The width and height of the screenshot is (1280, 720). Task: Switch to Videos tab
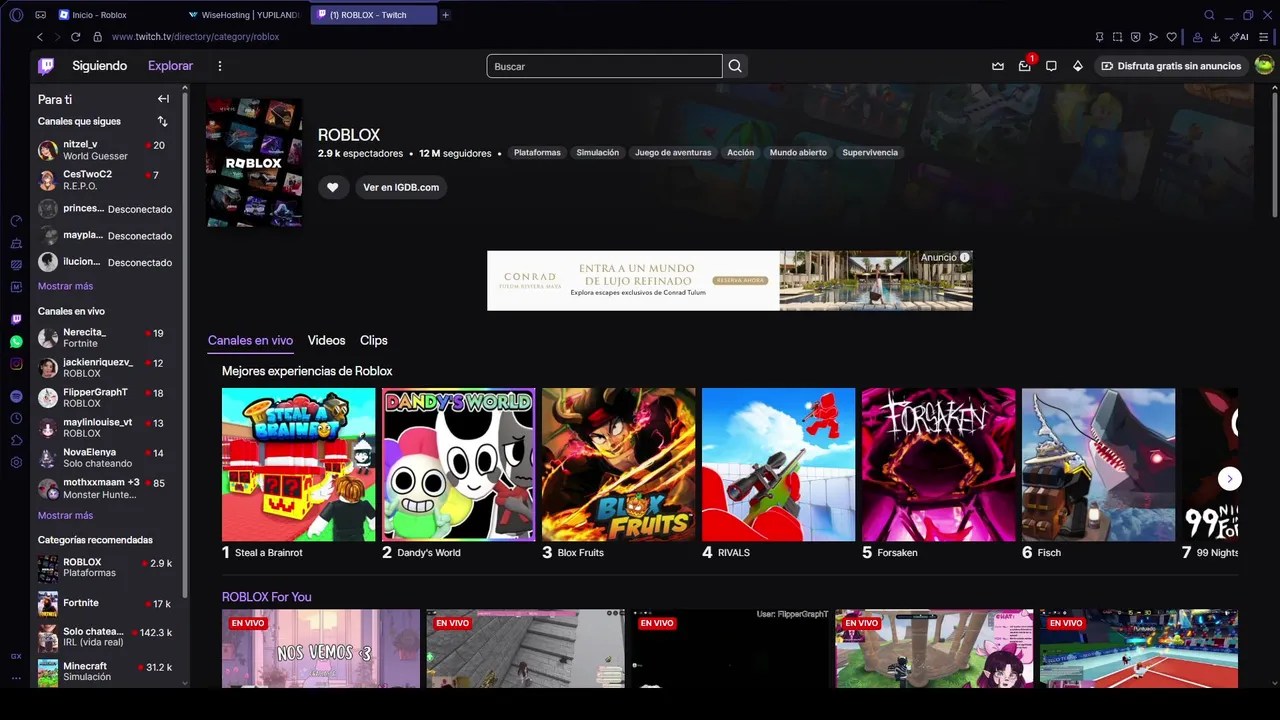point(326,341)
